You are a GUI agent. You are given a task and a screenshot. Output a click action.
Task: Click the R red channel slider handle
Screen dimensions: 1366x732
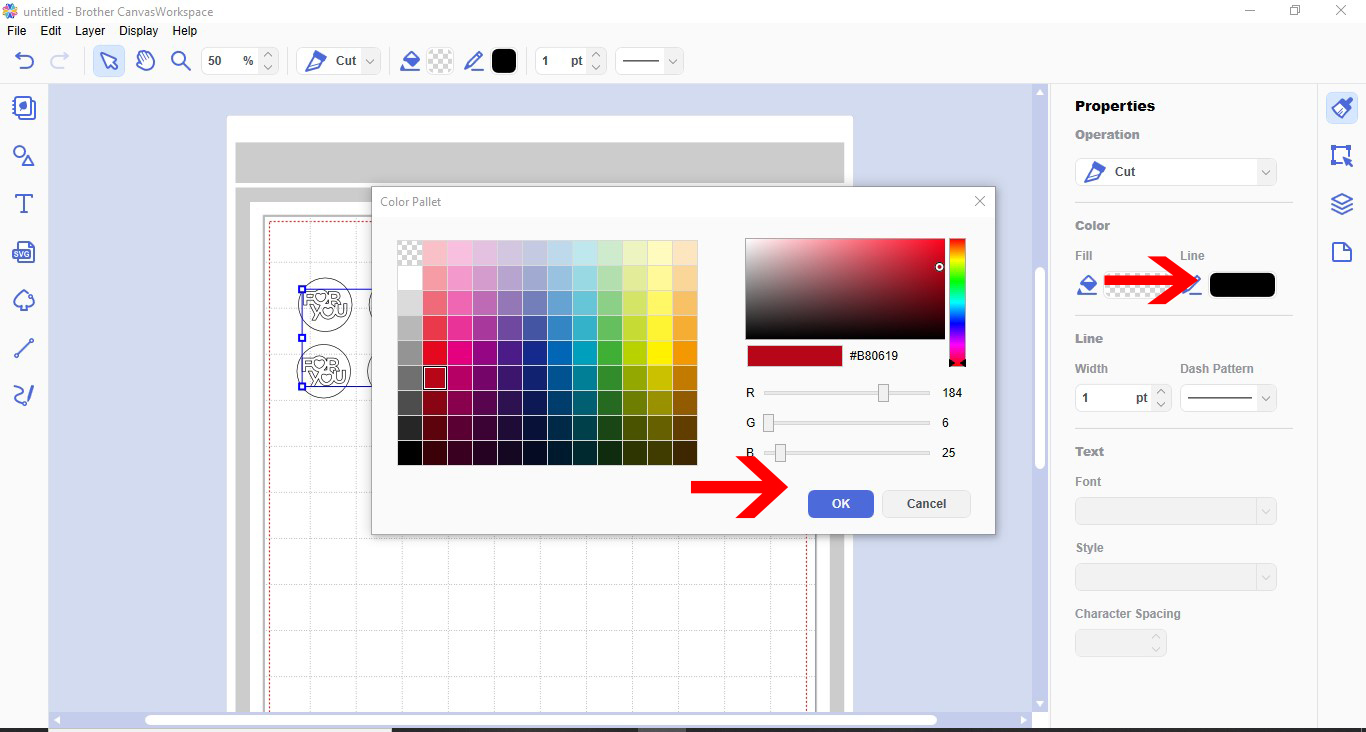coord(883,393)
